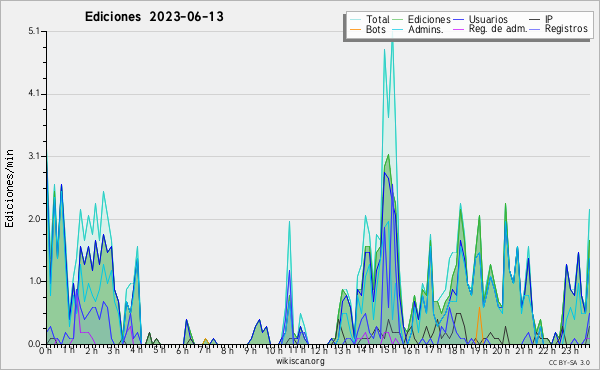Click the 'Ediciones' legend entry
The image size is (600, 370).
point(429,19)
